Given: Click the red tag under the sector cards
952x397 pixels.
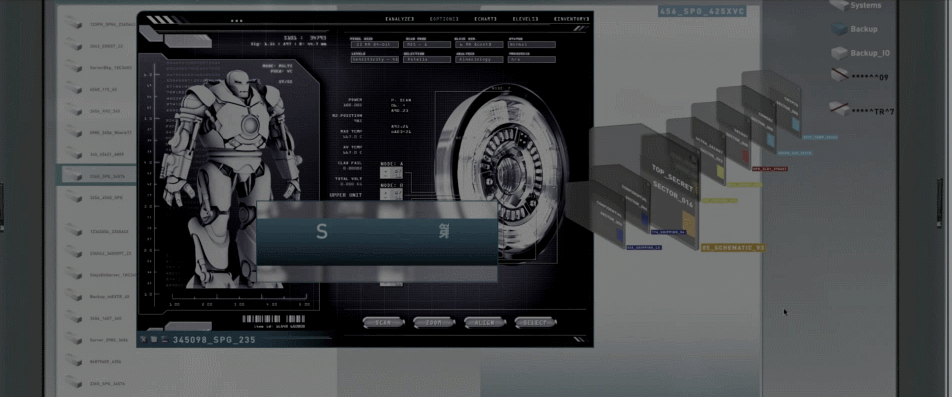Looking at the screenshot, I should (769, 169).
